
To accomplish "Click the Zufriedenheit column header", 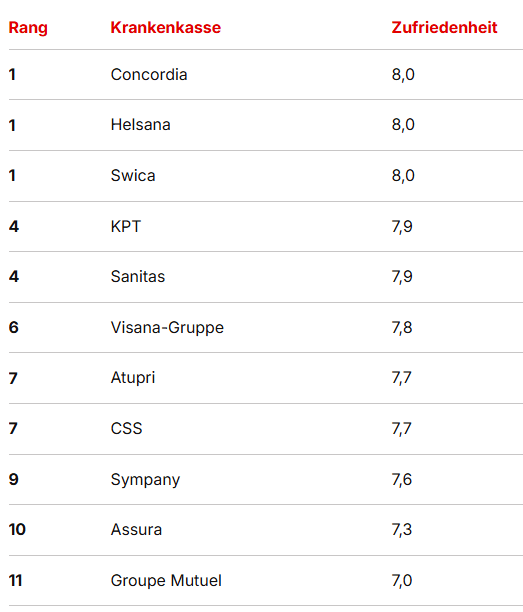I will [x=444, y=28].
